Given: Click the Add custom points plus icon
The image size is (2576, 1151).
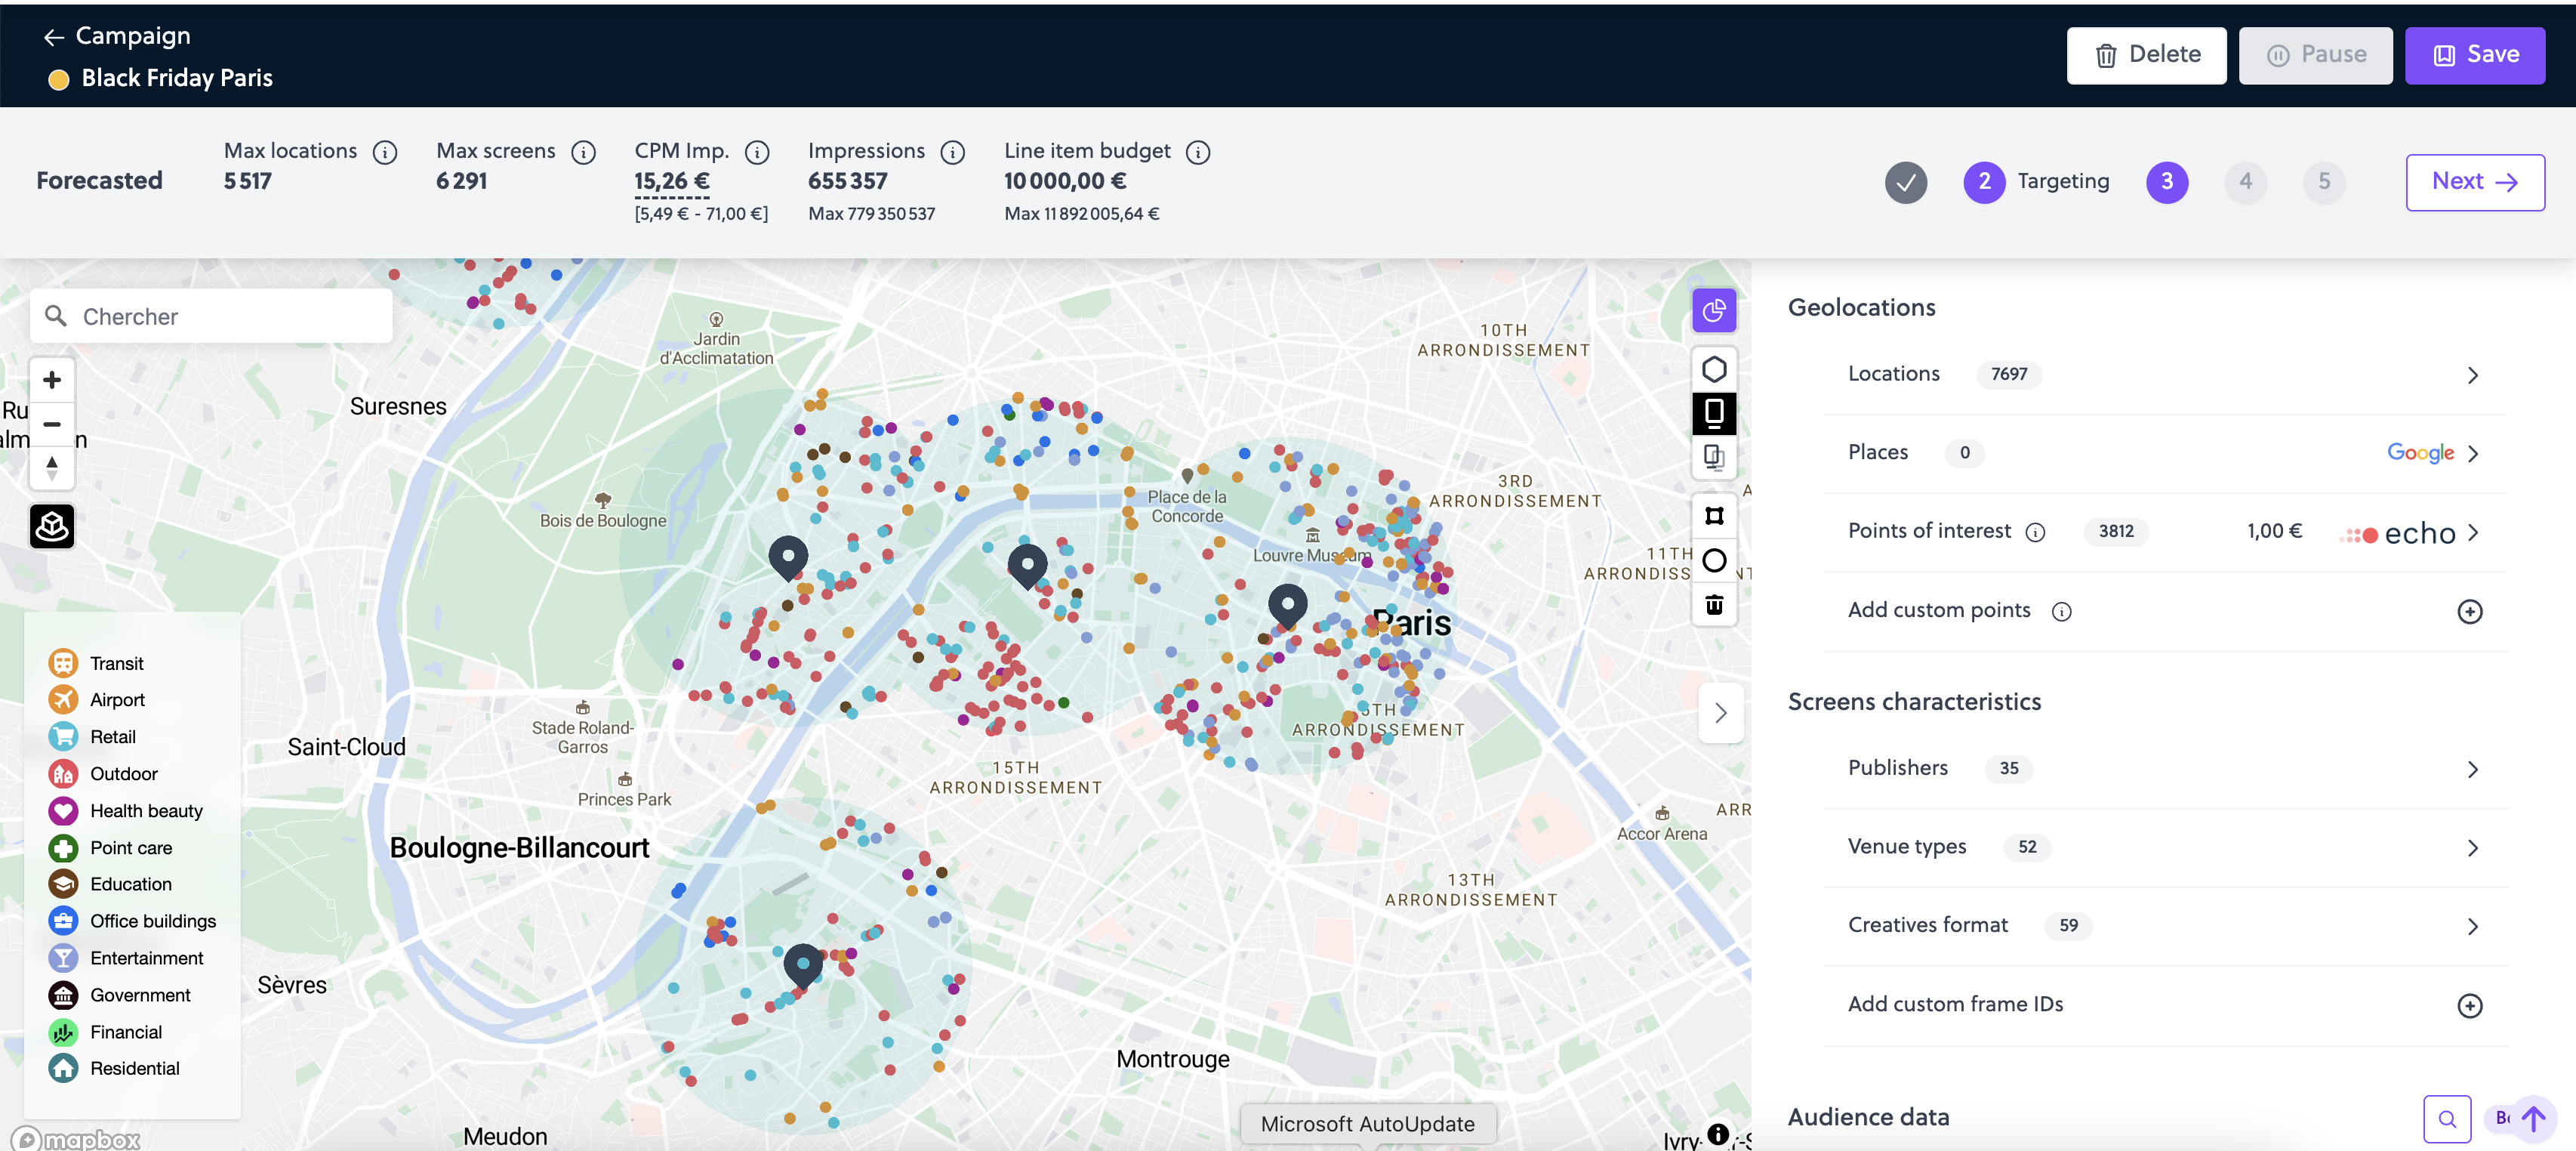Looking at the screenshot, I should 2469,611.
